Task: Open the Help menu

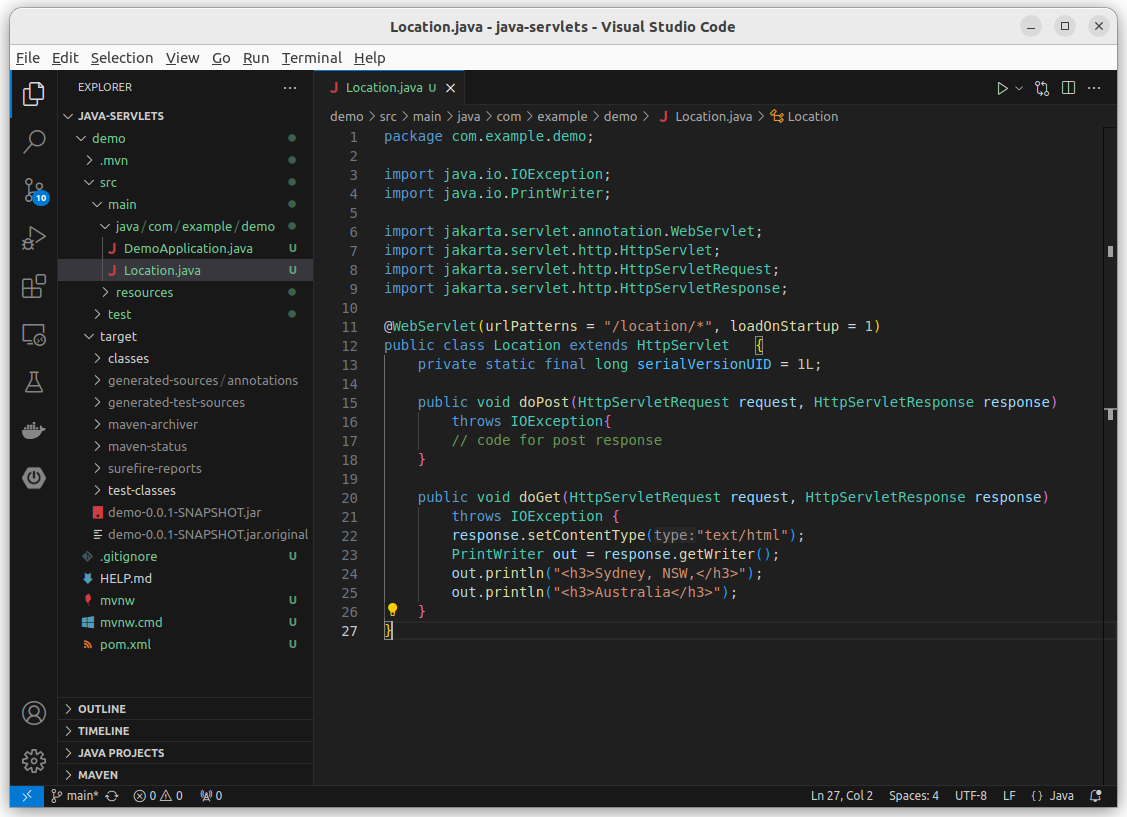Action: coord(369,57)
